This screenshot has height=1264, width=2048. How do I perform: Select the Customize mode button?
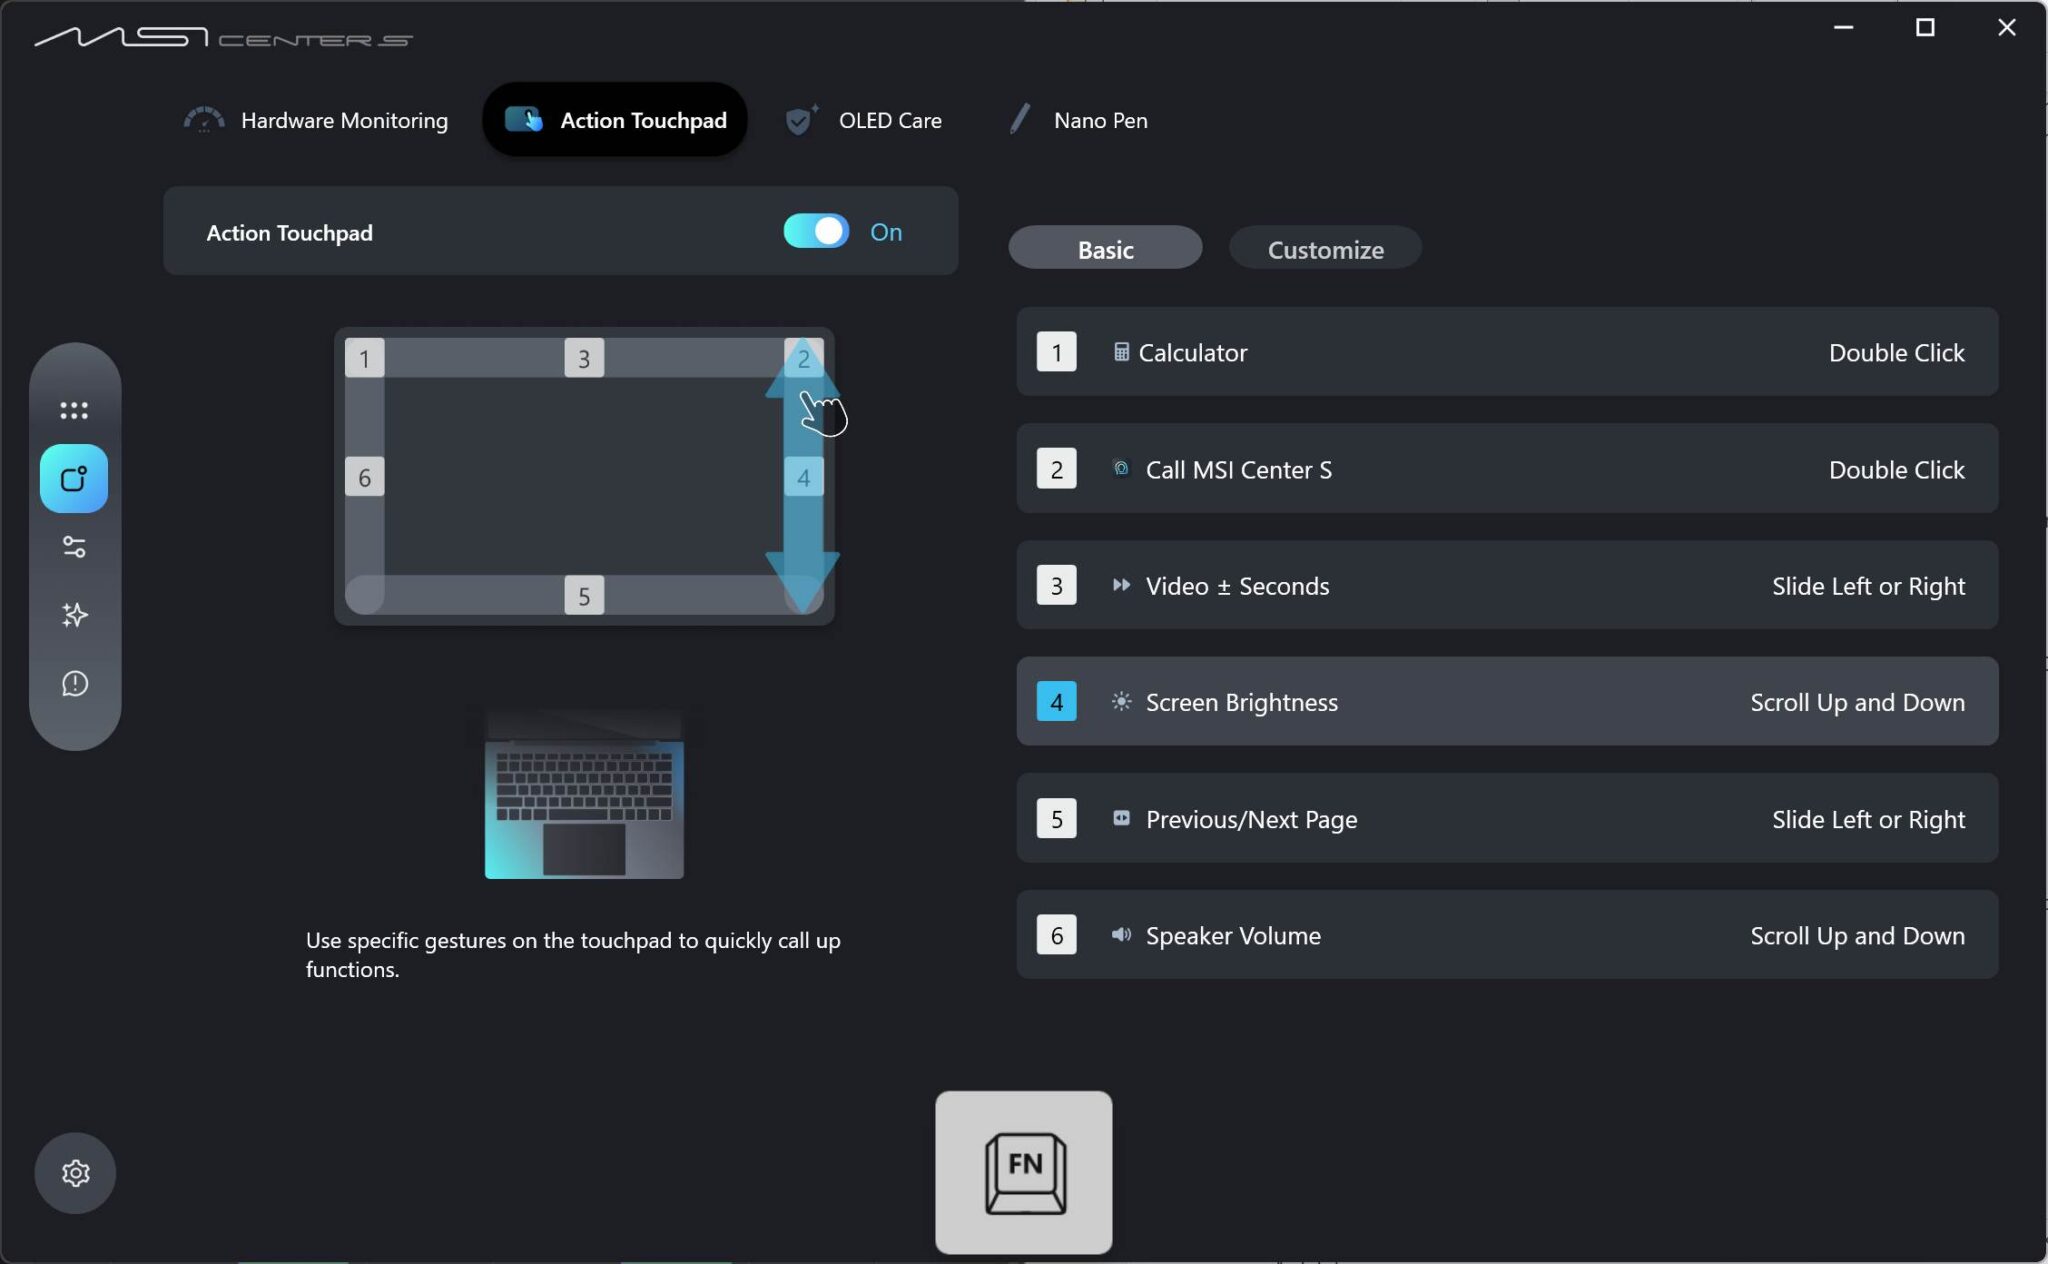coord(1325,249)
